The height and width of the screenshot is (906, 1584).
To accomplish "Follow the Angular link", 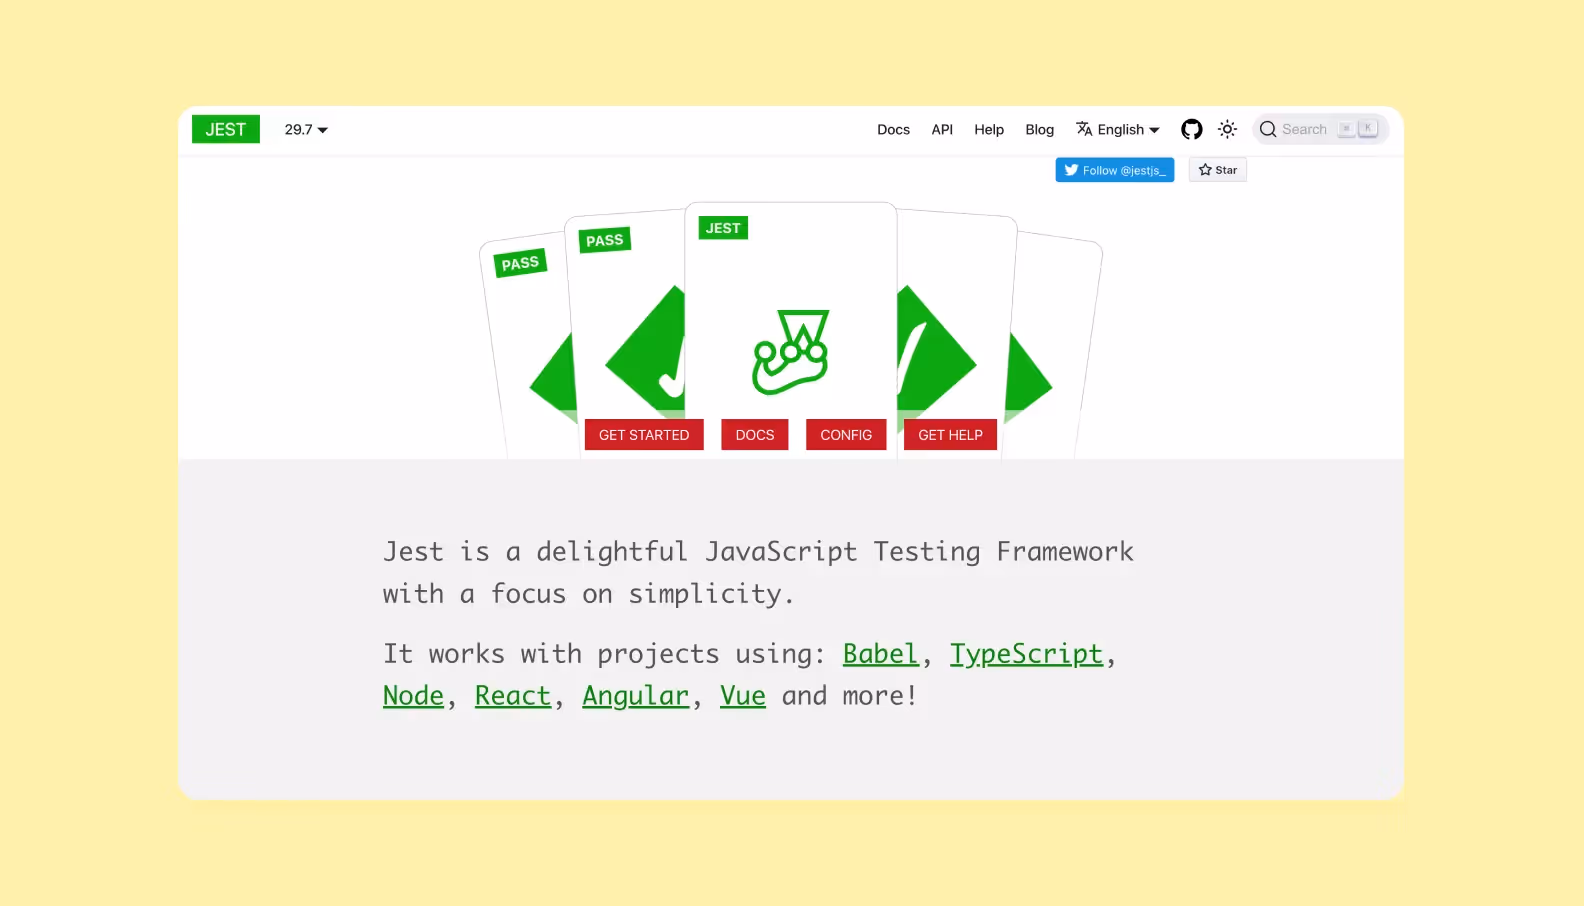I will pos(636,696).
